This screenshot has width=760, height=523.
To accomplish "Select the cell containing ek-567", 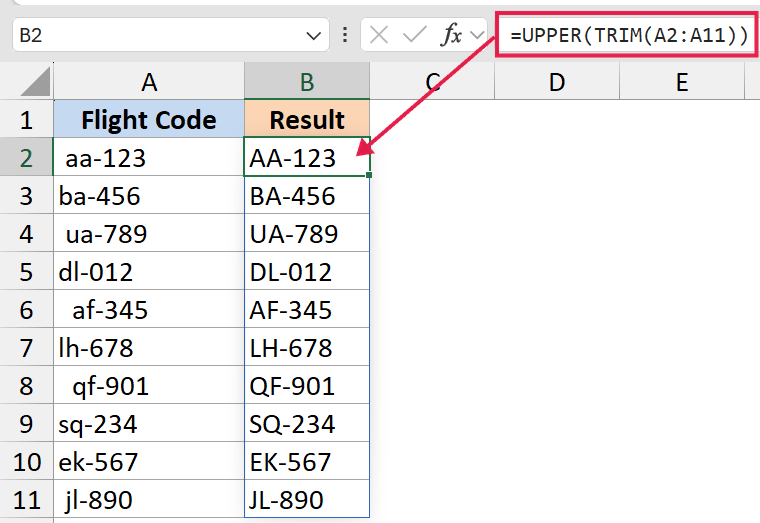I will (149, 461).
